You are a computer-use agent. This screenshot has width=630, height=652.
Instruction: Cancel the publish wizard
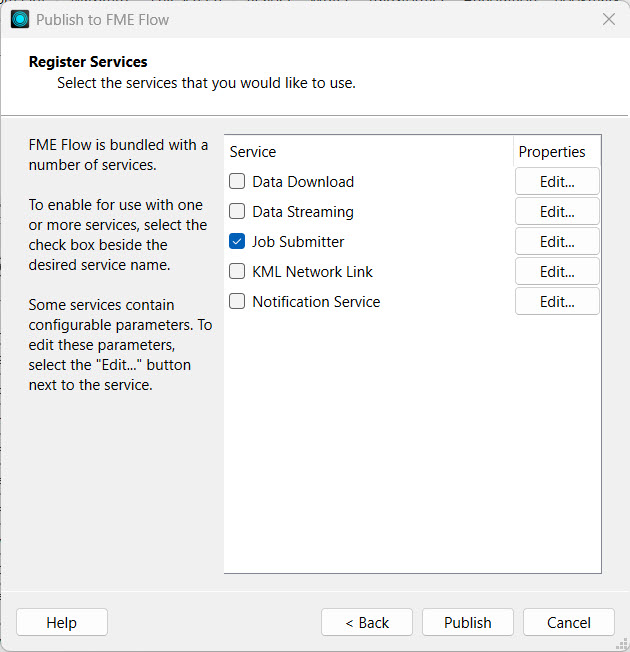568,623
